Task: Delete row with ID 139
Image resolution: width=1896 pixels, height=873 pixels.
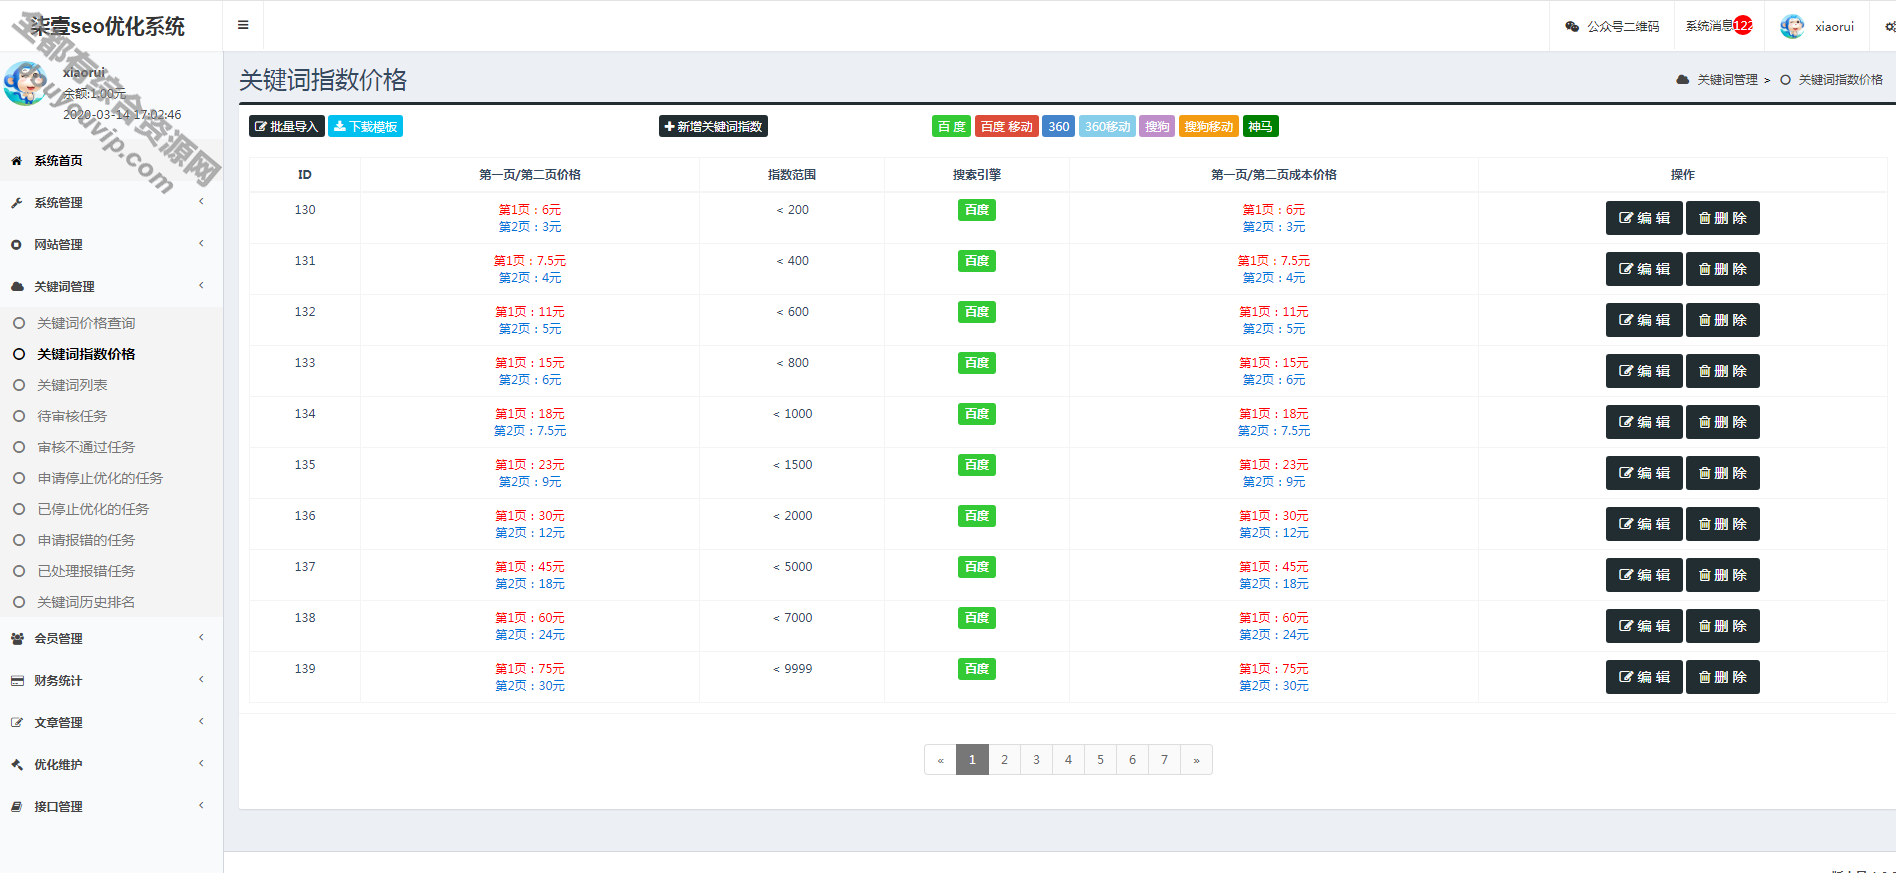Action: pyautogui.click(x=1722, y=677)
